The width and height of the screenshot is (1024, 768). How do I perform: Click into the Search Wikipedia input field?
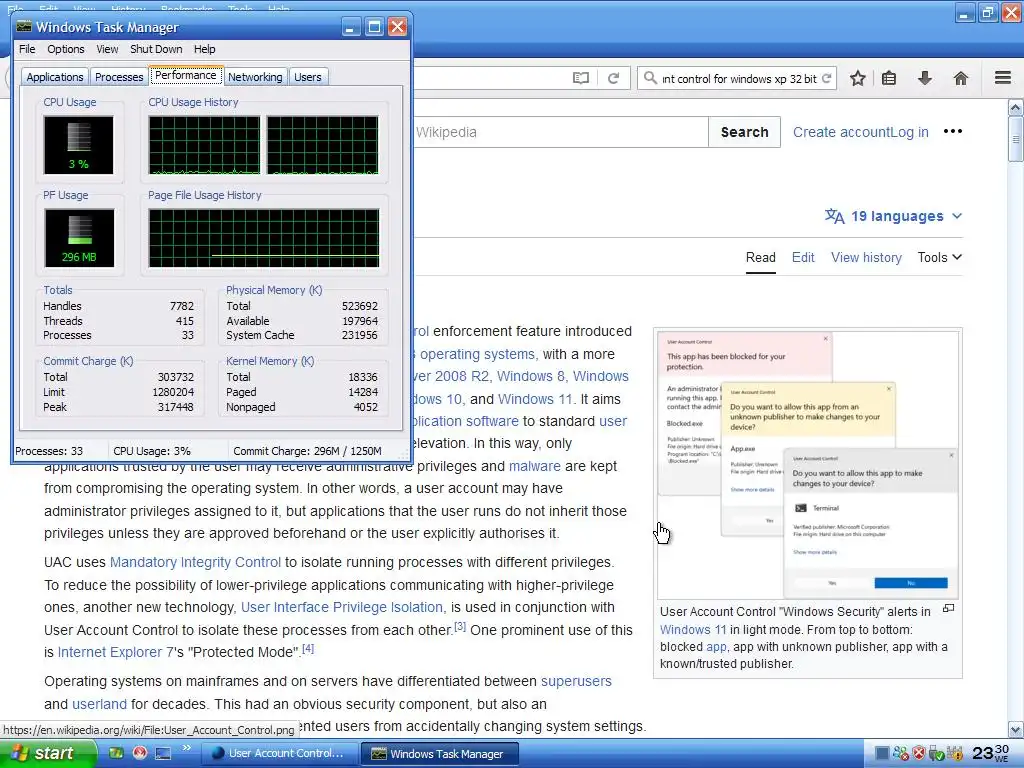click(560, 132)
